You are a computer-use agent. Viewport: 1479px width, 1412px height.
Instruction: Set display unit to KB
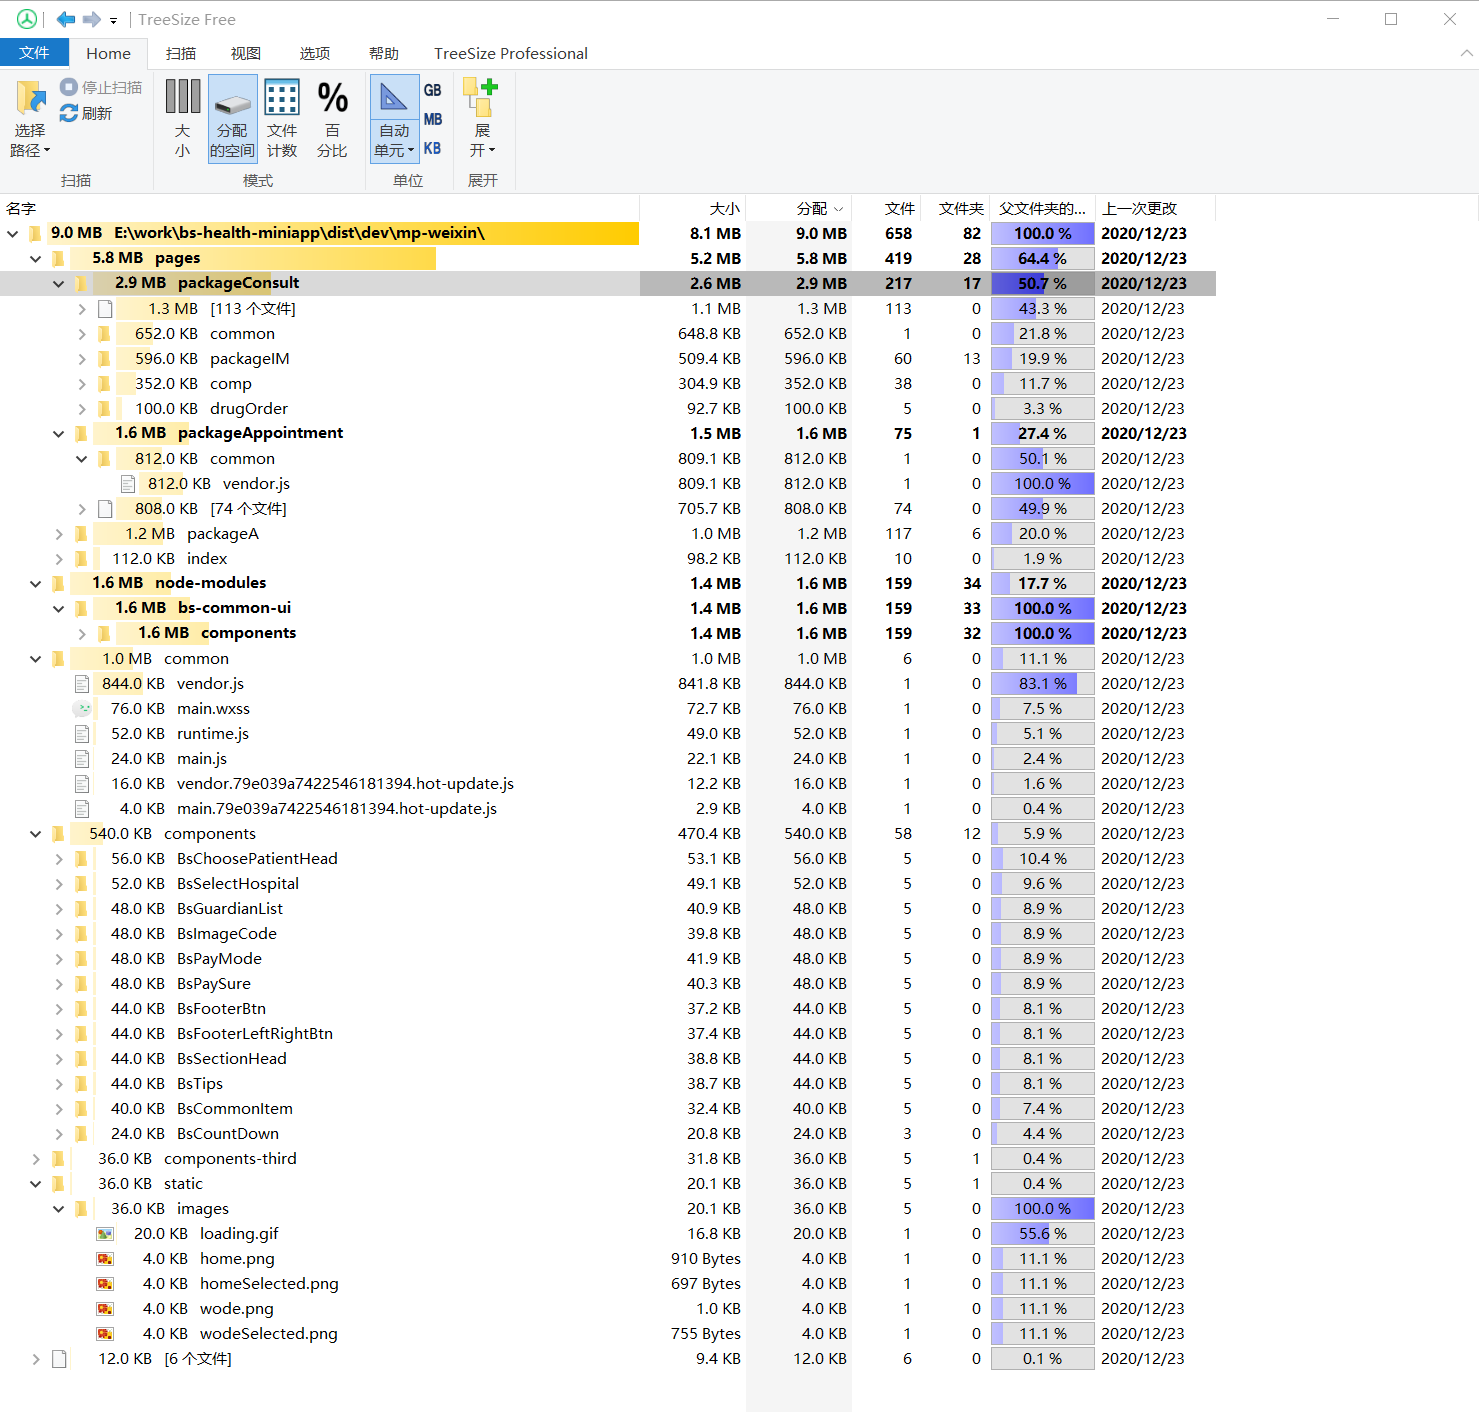click(432, 148)
